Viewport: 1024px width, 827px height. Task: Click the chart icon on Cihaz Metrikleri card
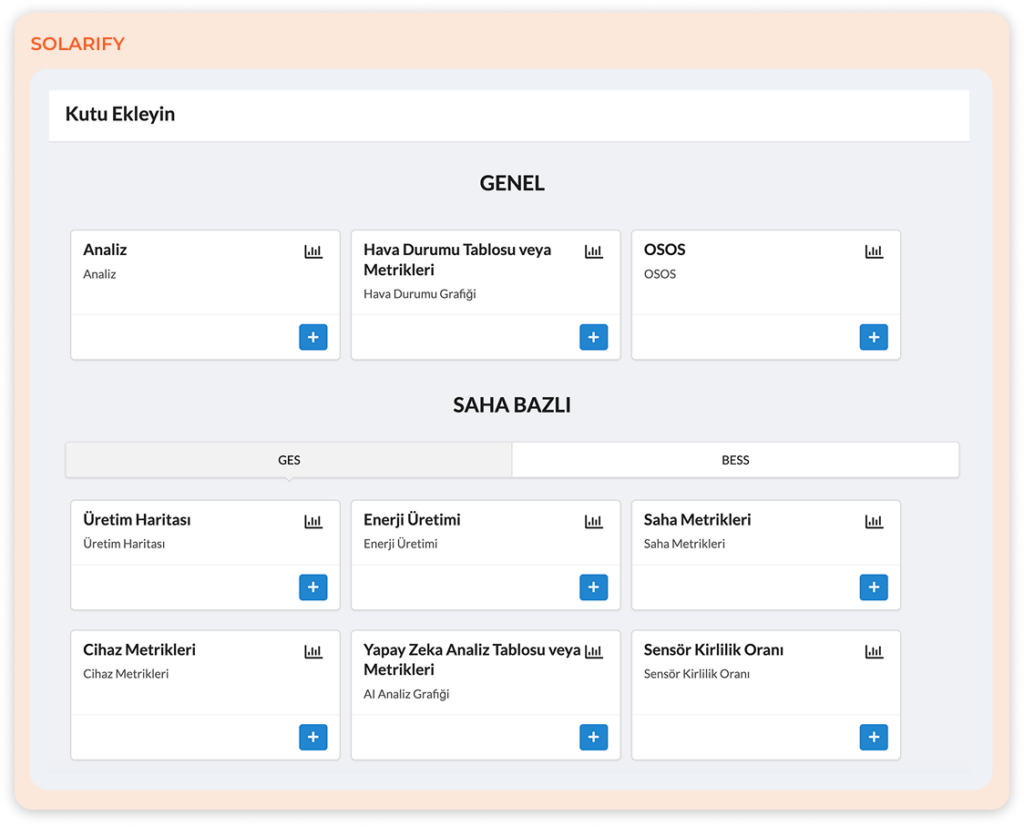click(x=313, y=651)
